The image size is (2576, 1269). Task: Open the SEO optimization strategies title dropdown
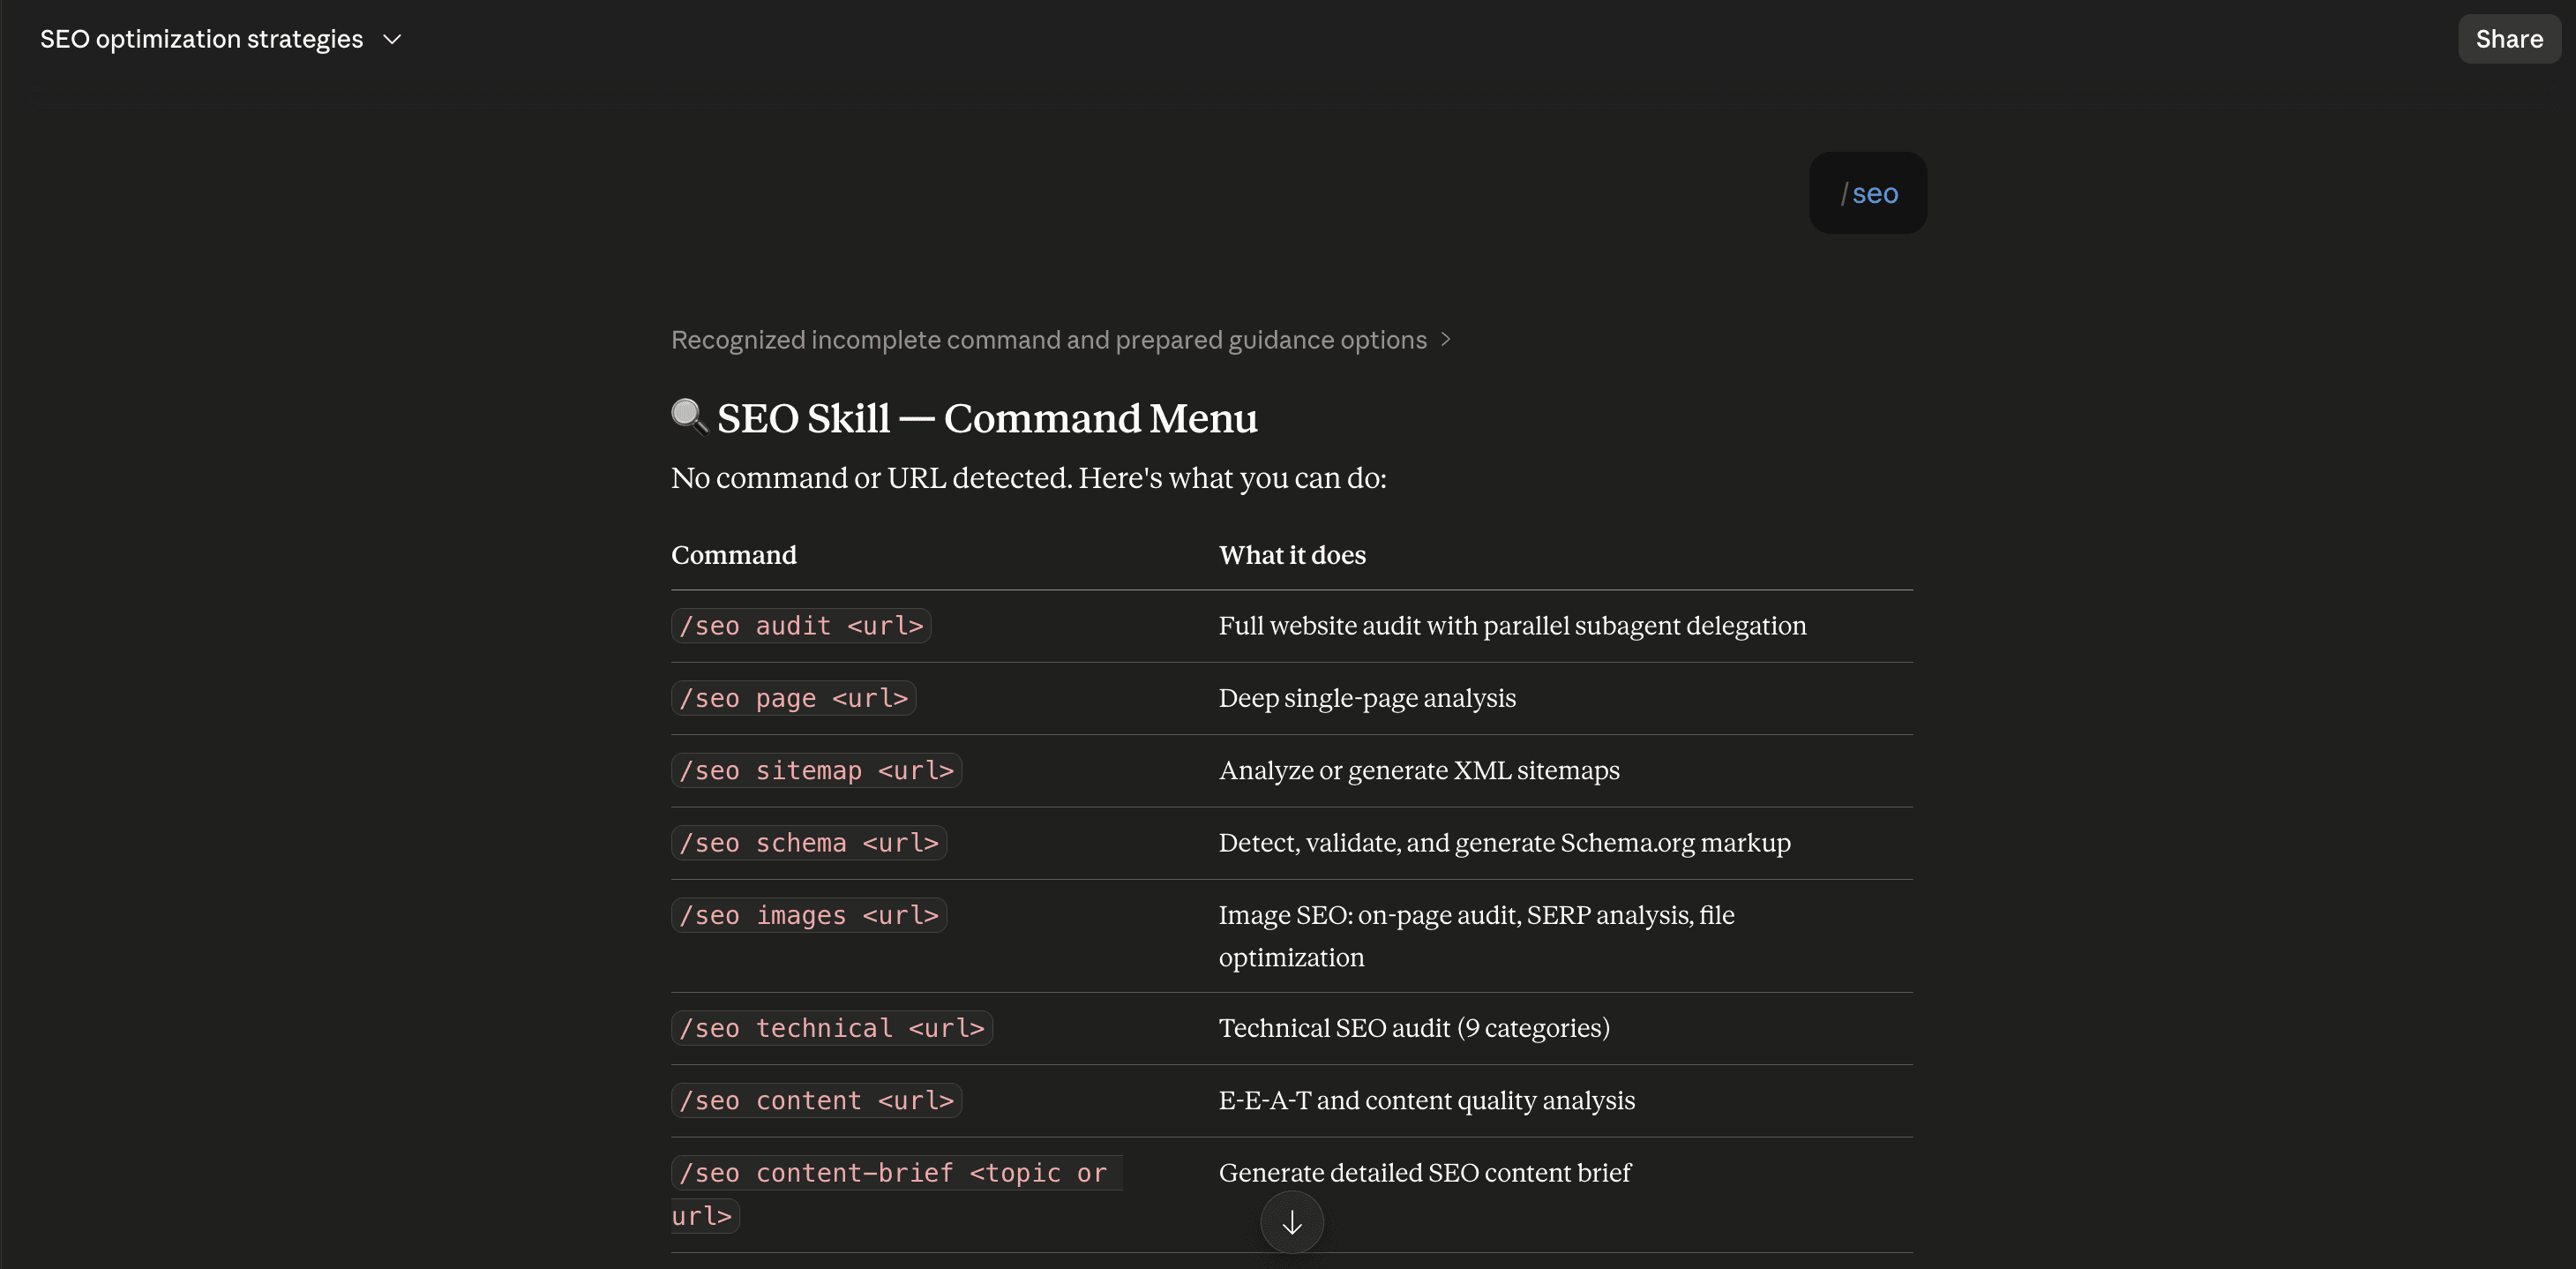(221, 39)
